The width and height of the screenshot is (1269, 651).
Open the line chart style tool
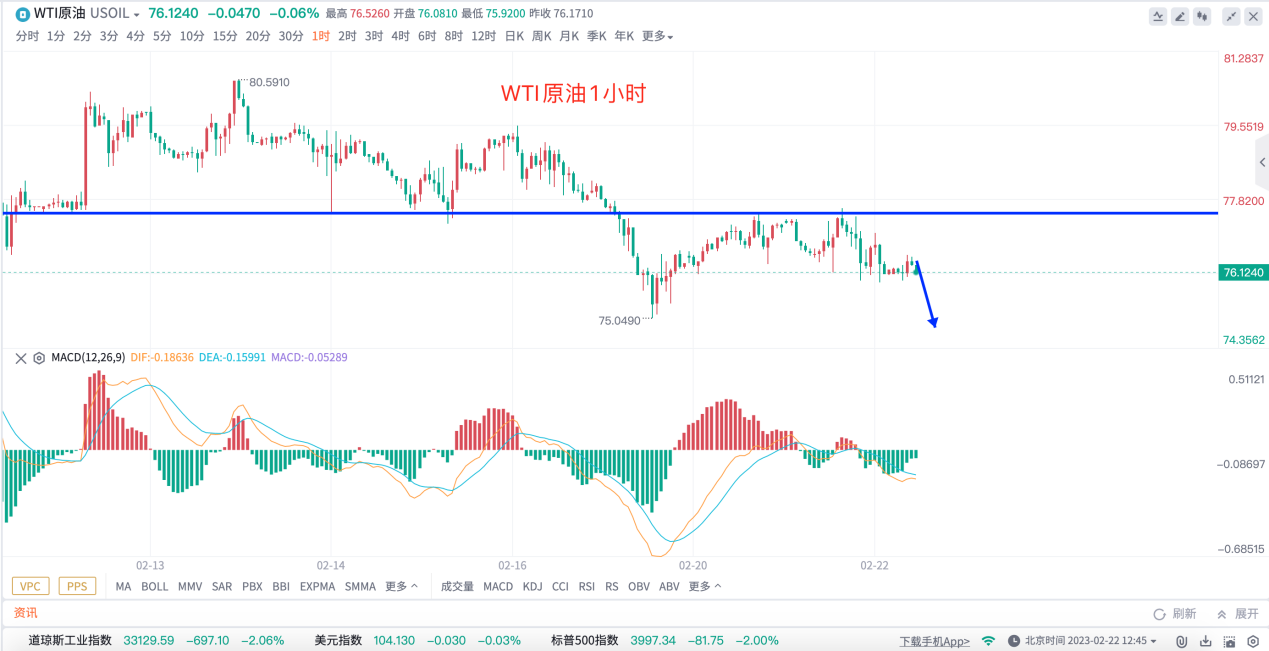[1158, 15]
